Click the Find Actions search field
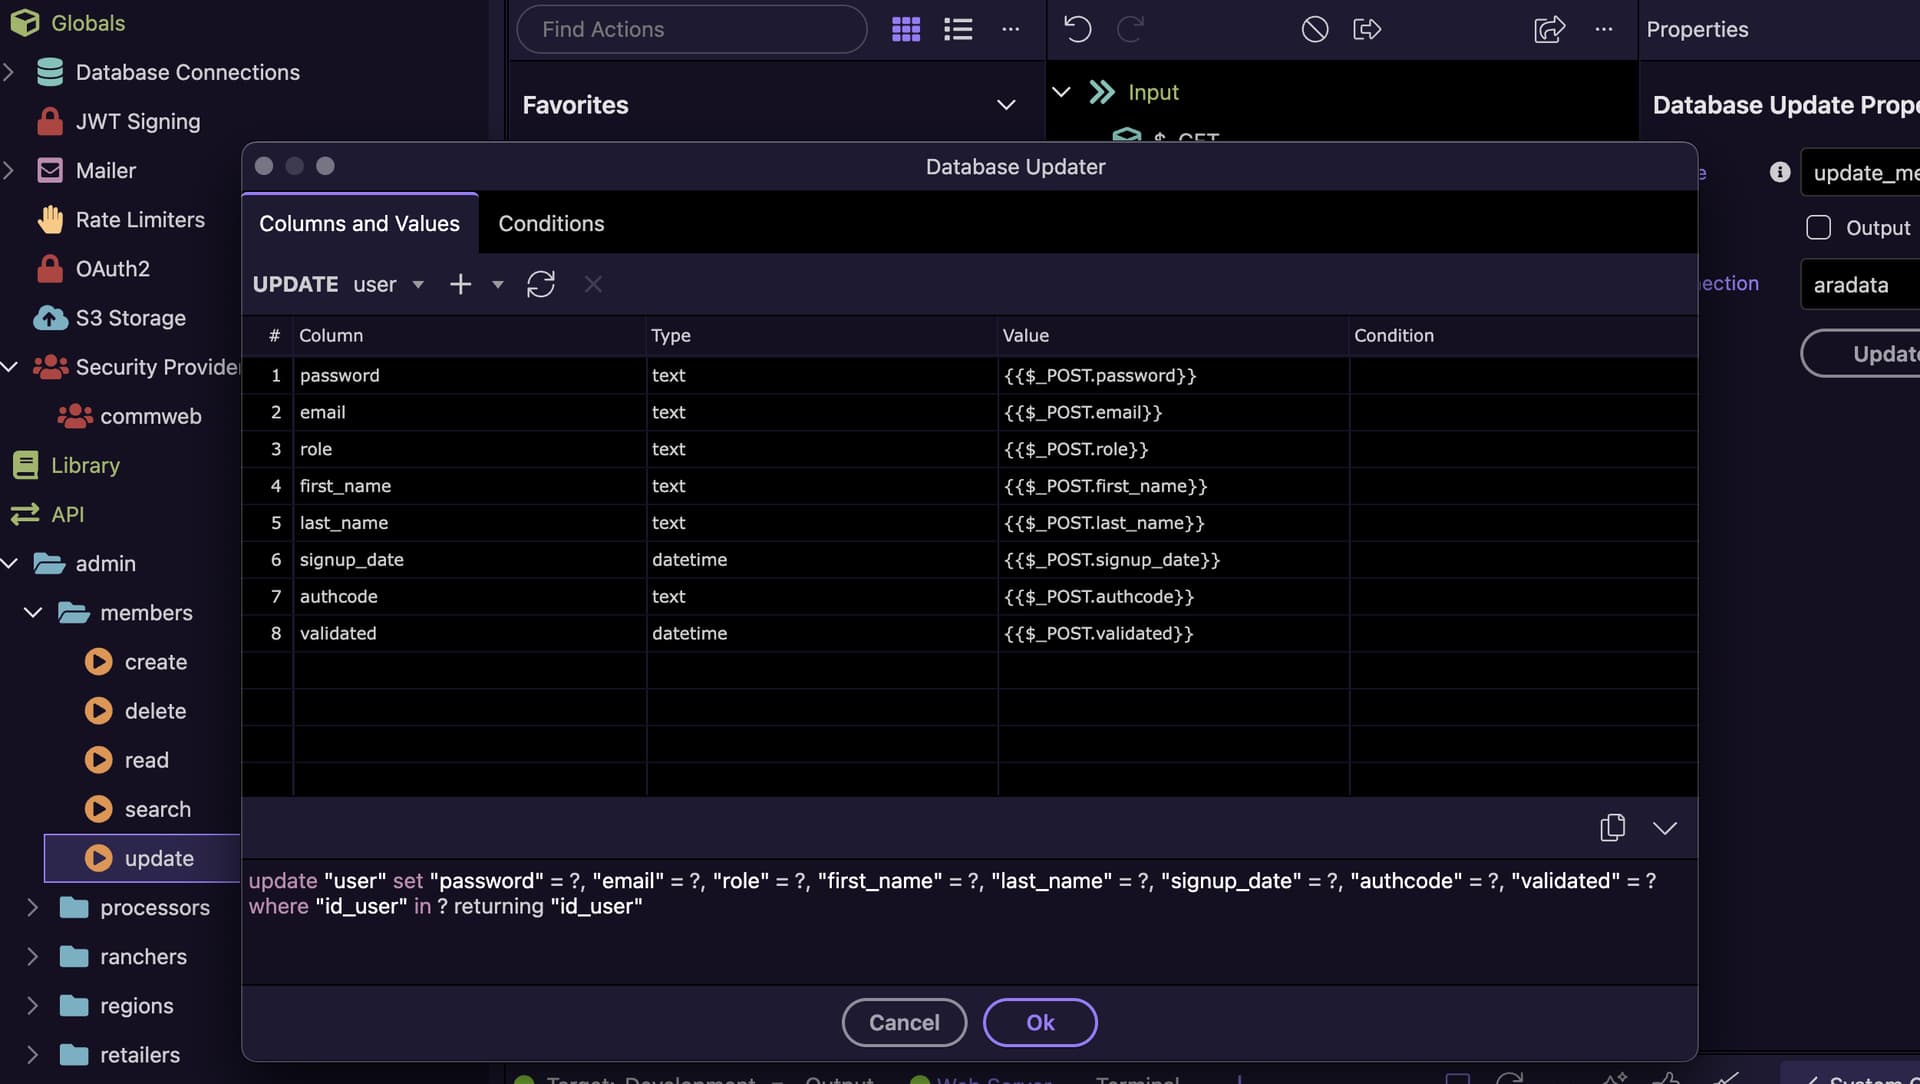This screenshot has height=1084, width=1920. coord(691,29)
